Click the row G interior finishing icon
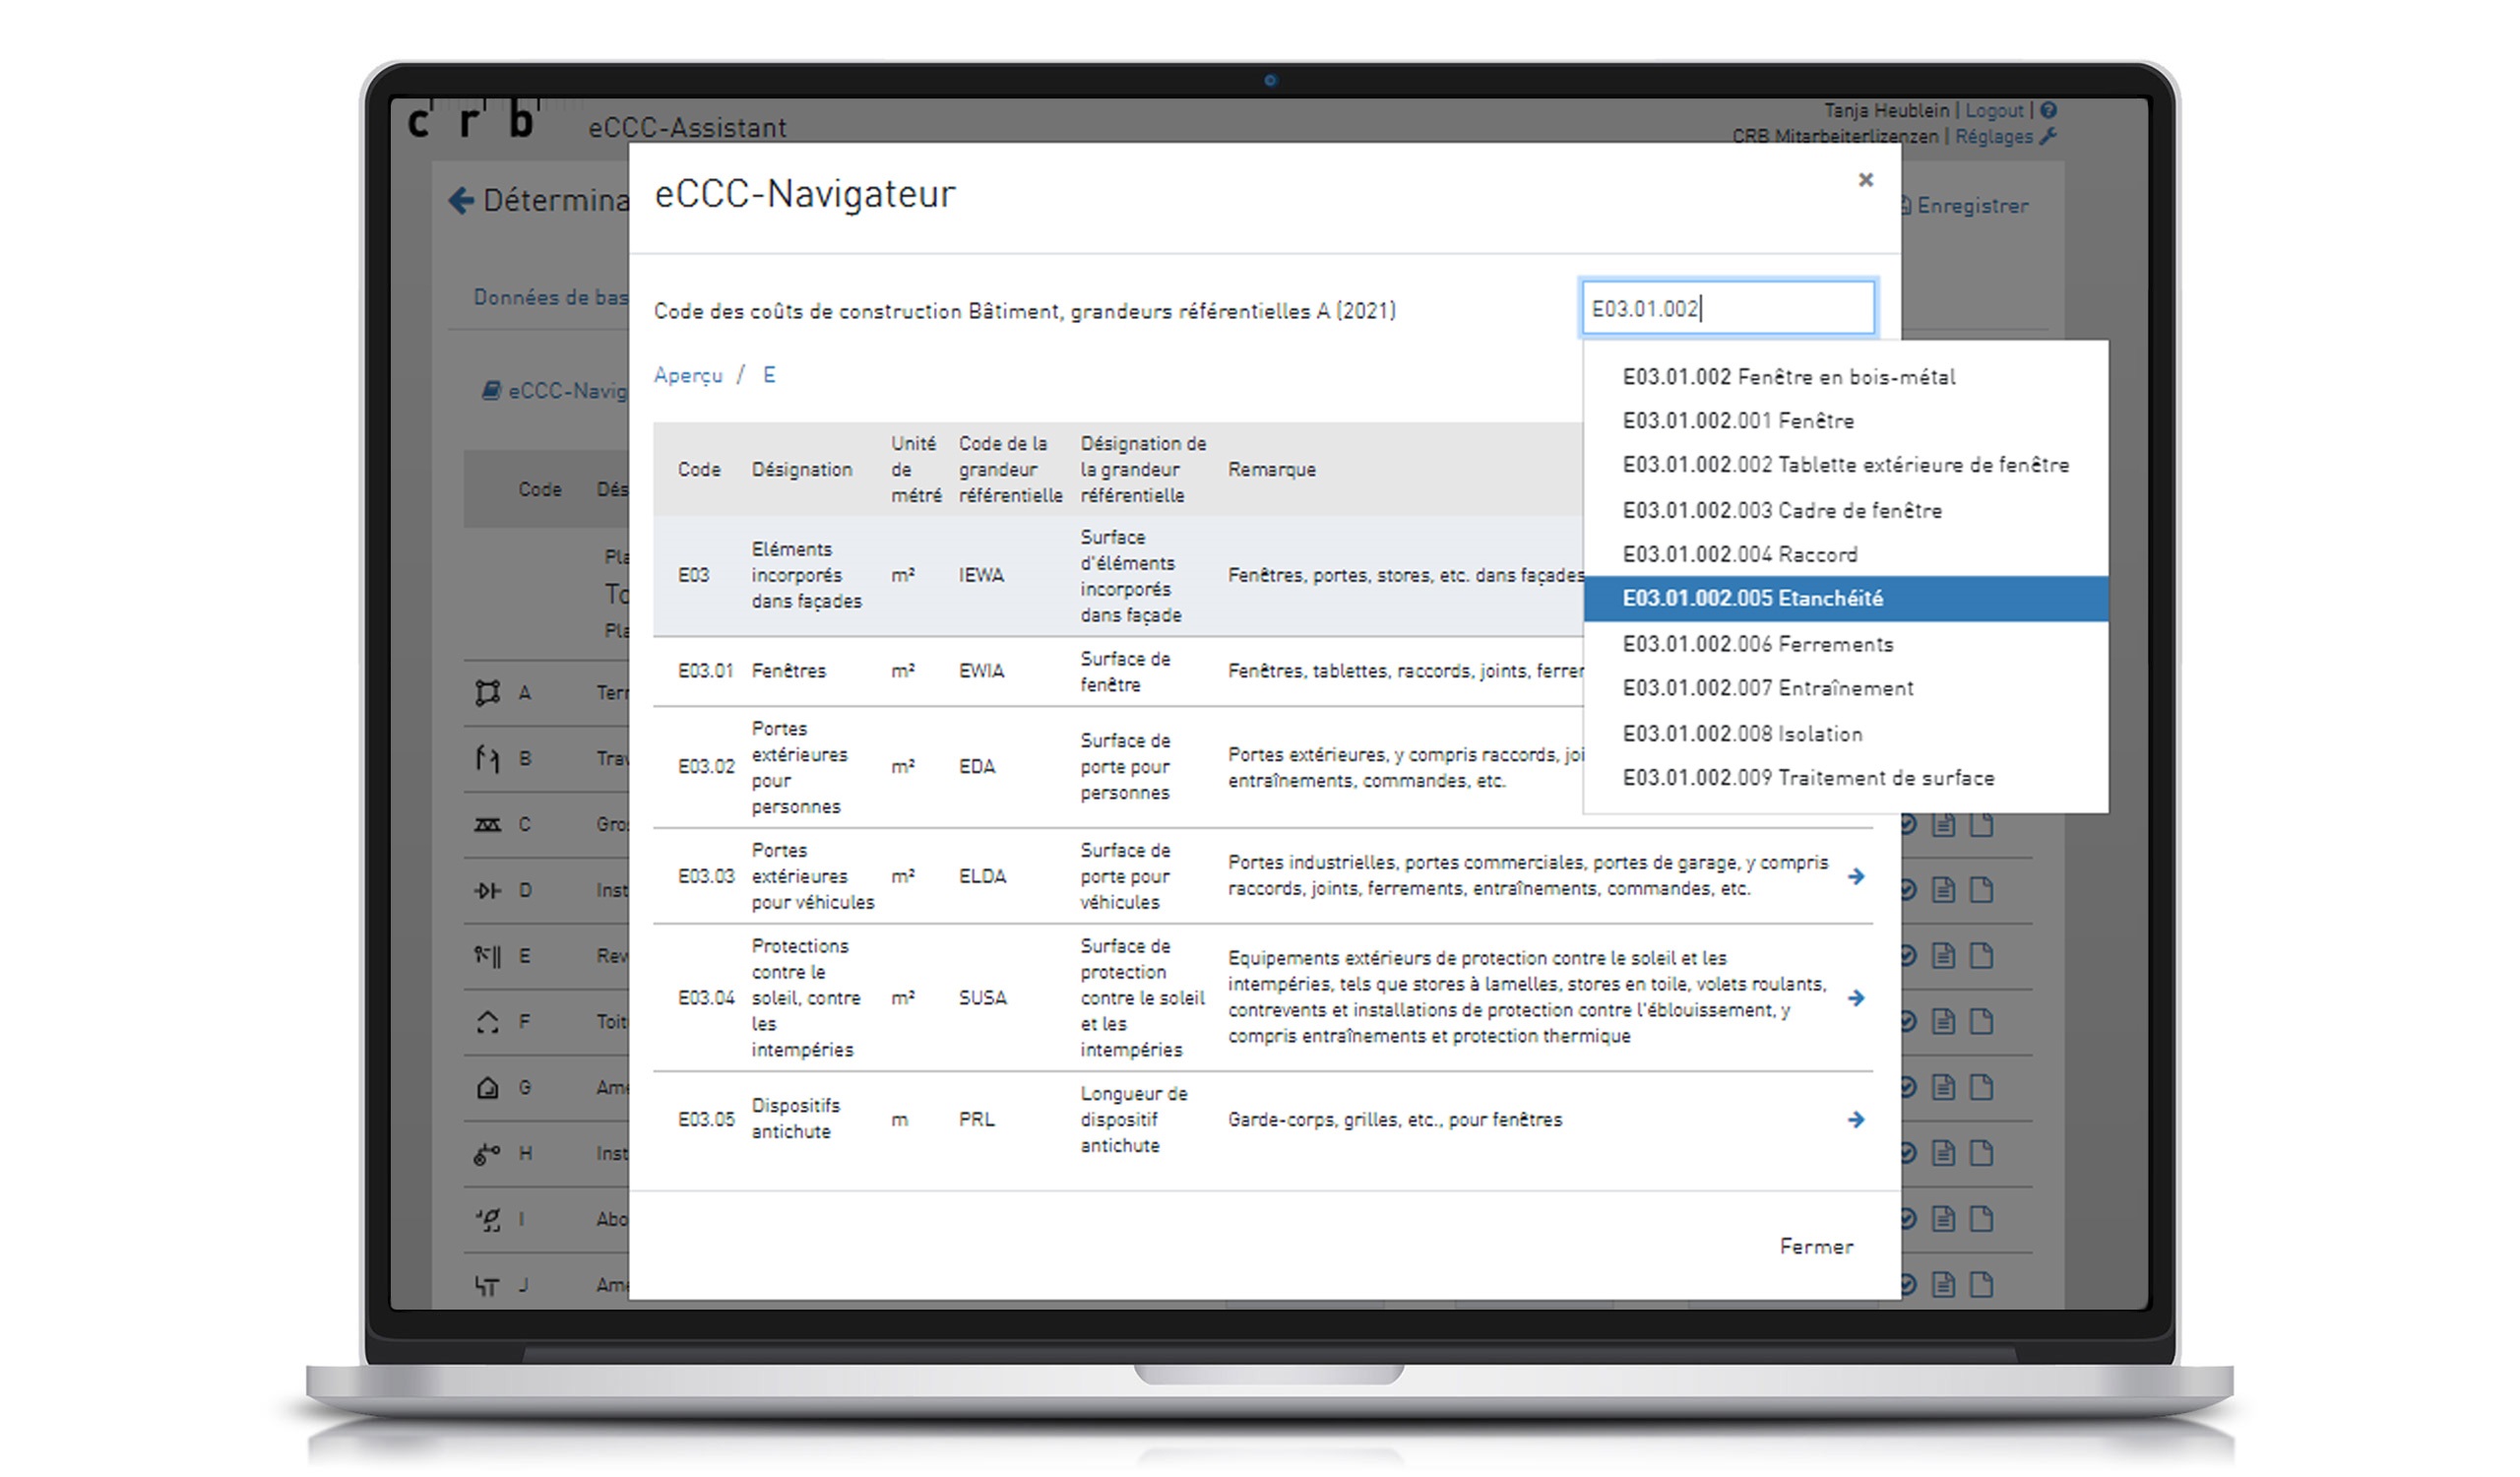The height and width of the screenshot is (1477, 2520). coord(487,1088)
